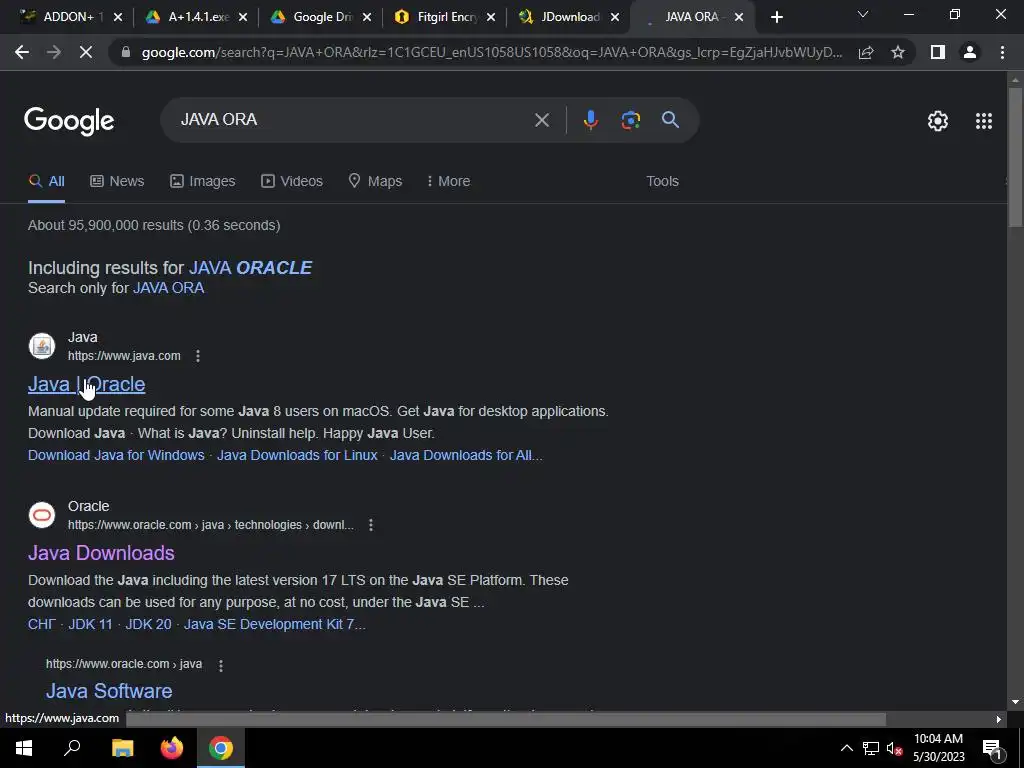1024x768 pixels.
Task: Open Windows Start menu
Action: 24,748
